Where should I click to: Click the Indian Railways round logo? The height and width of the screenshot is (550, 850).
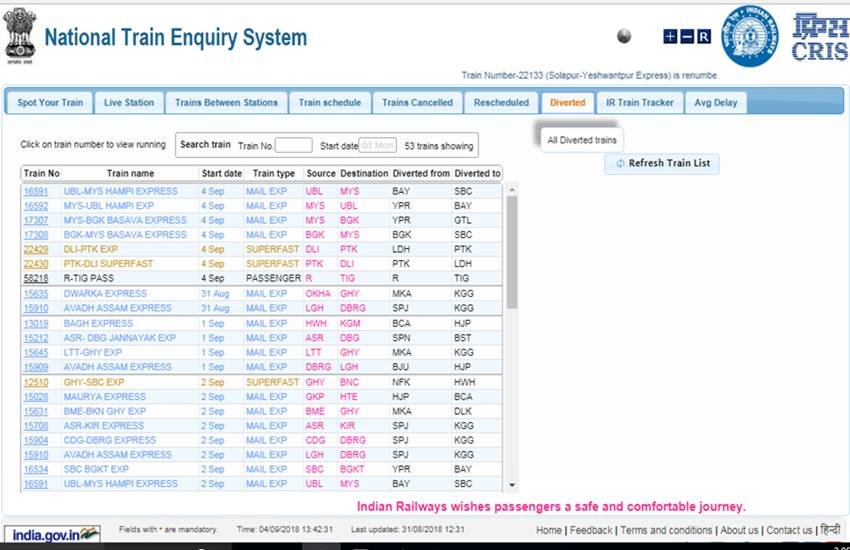coord(750,36)
